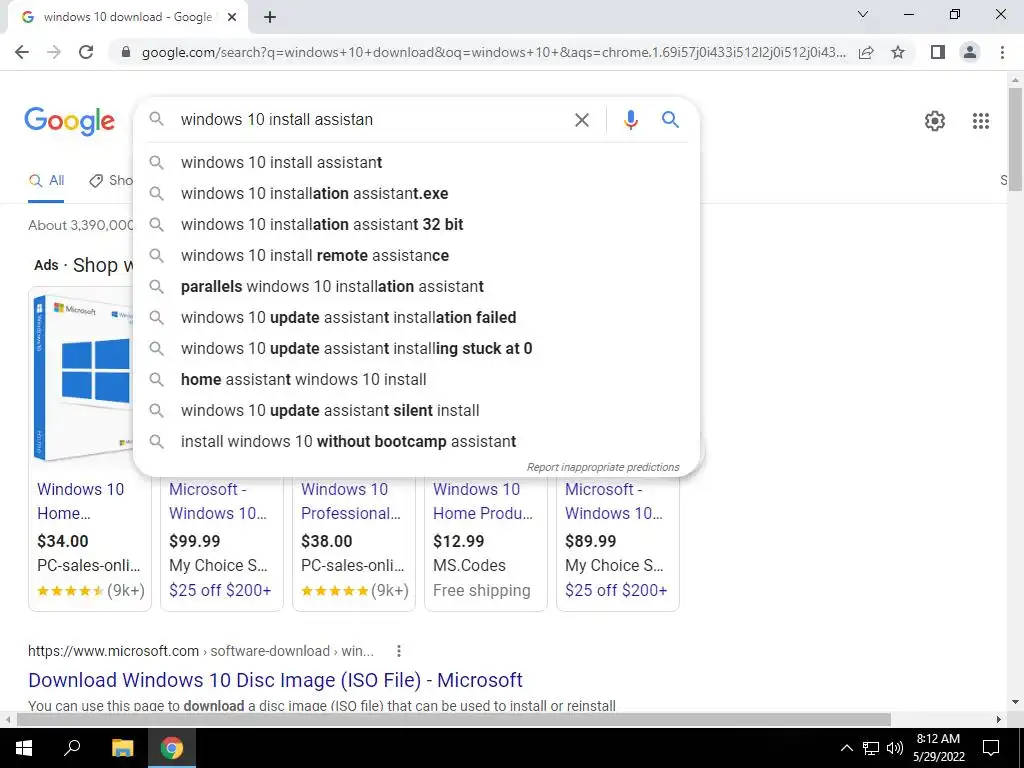Click the horizontal page scrollbar
Image resolution: width=1024 pixels, height=768 pixels.
[453, 720]
